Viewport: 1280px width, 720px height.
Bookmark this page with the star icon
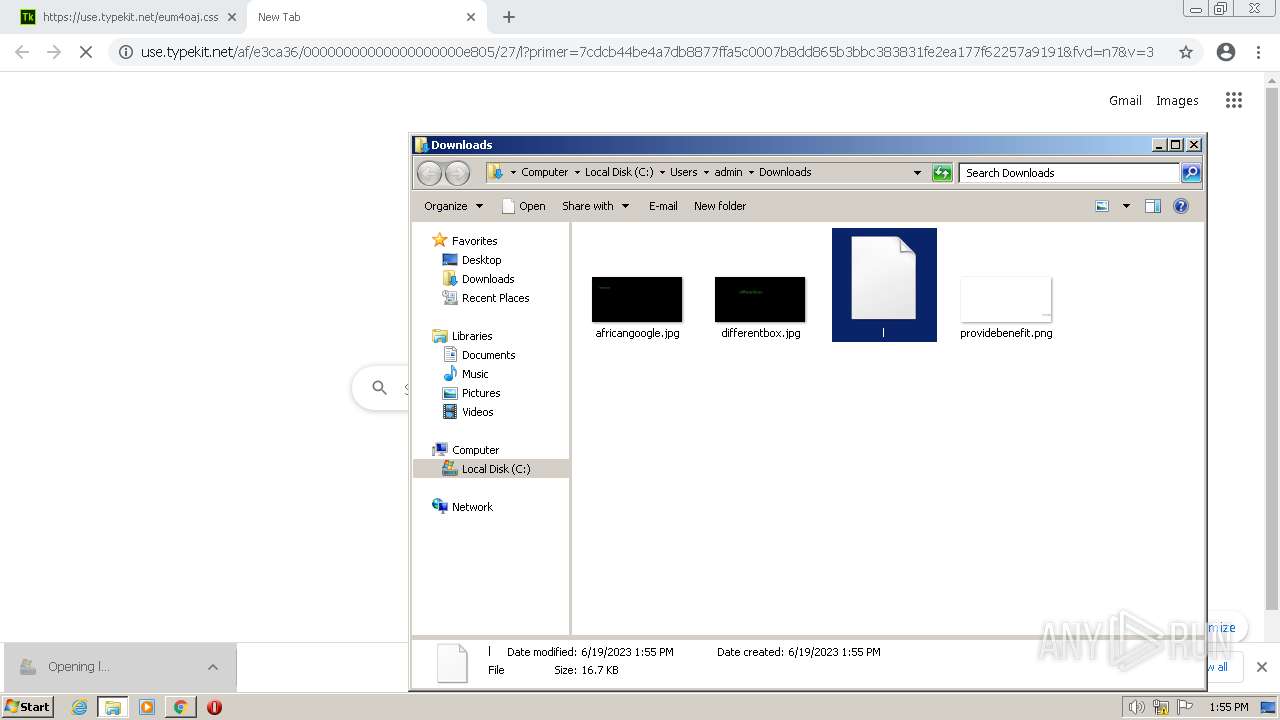[x=1186, y=52]
